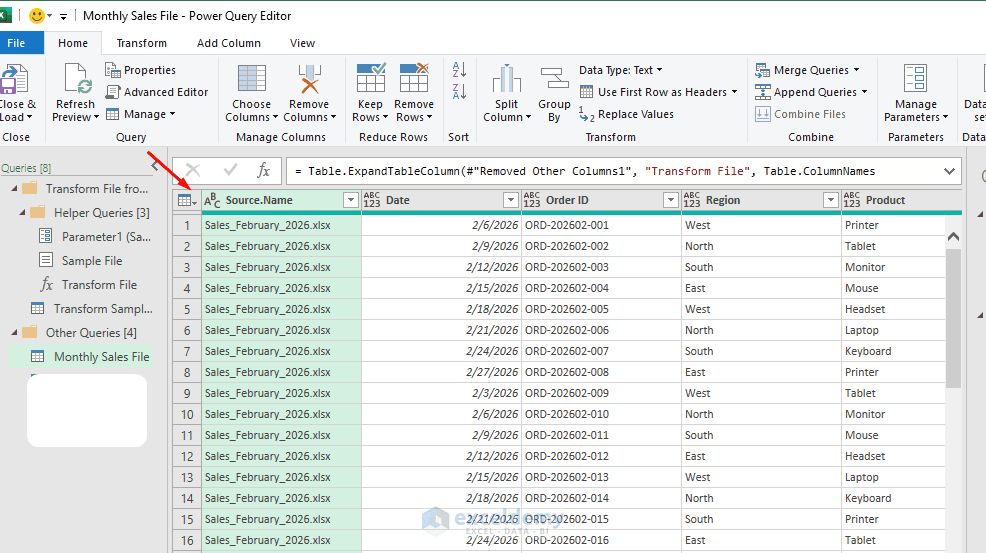This screenshot has width=986, height=553.
Task: Collapse Transform File folder group
Action: 14,189
